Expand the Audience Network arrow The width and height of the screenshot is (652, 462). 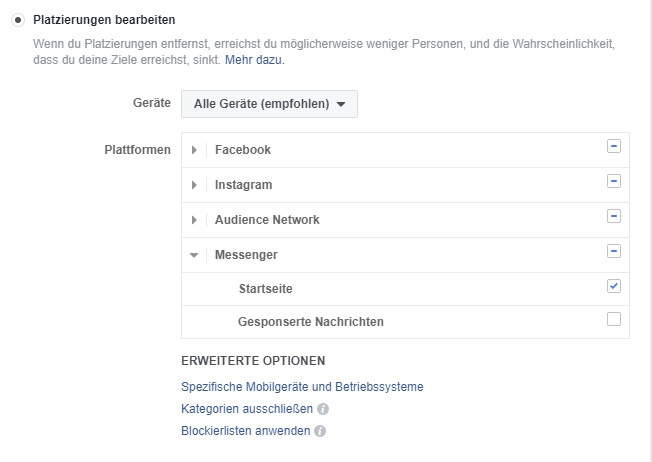[194, 220]
